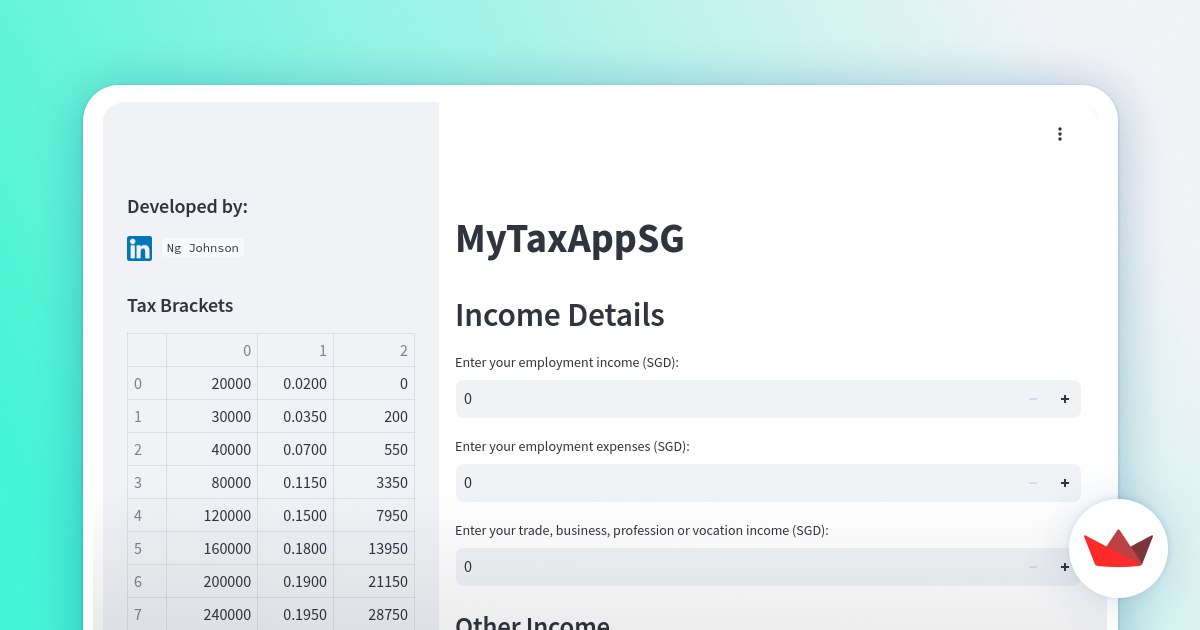Click the Income Details heading
Image resolution: width=1200 pixels, height=630 pixels.
(560, 315)
